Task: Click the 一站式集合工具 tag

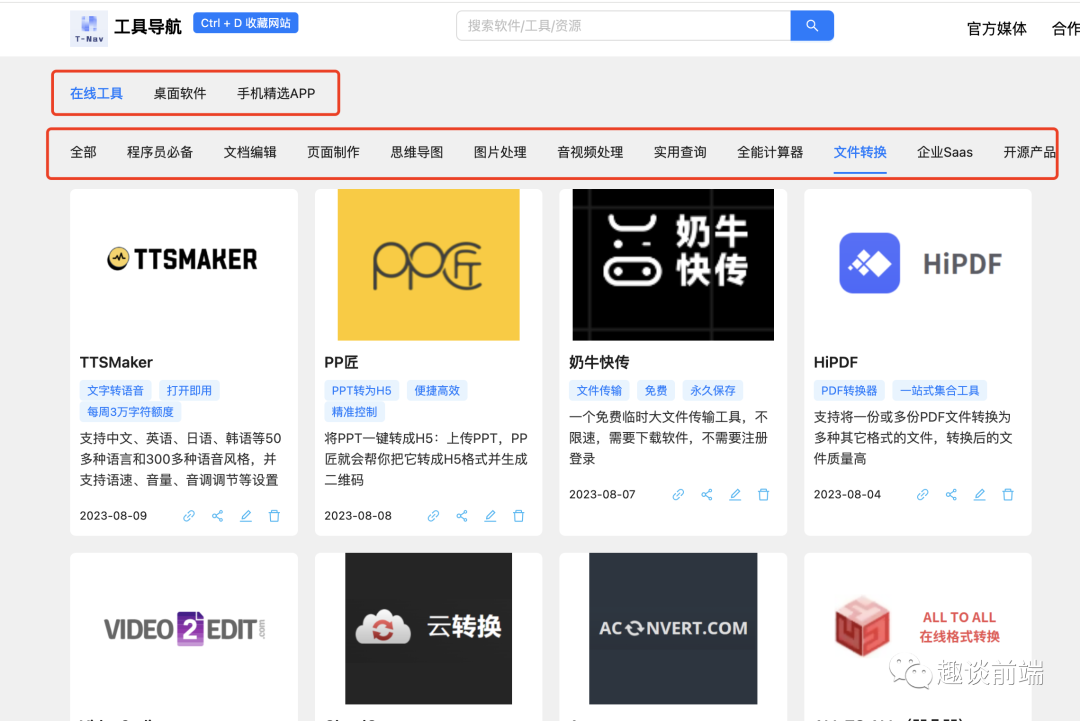Action: pos(939,390)
